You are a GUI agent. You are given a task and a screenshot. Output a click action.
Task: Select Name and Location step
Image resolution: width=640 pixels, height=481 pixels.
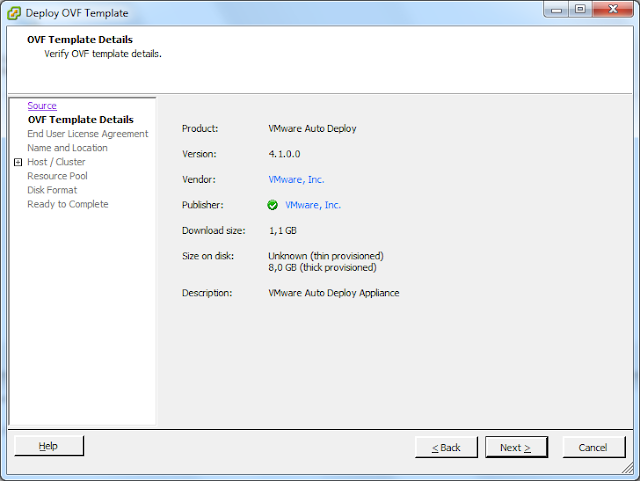click(x=67, y=148)
